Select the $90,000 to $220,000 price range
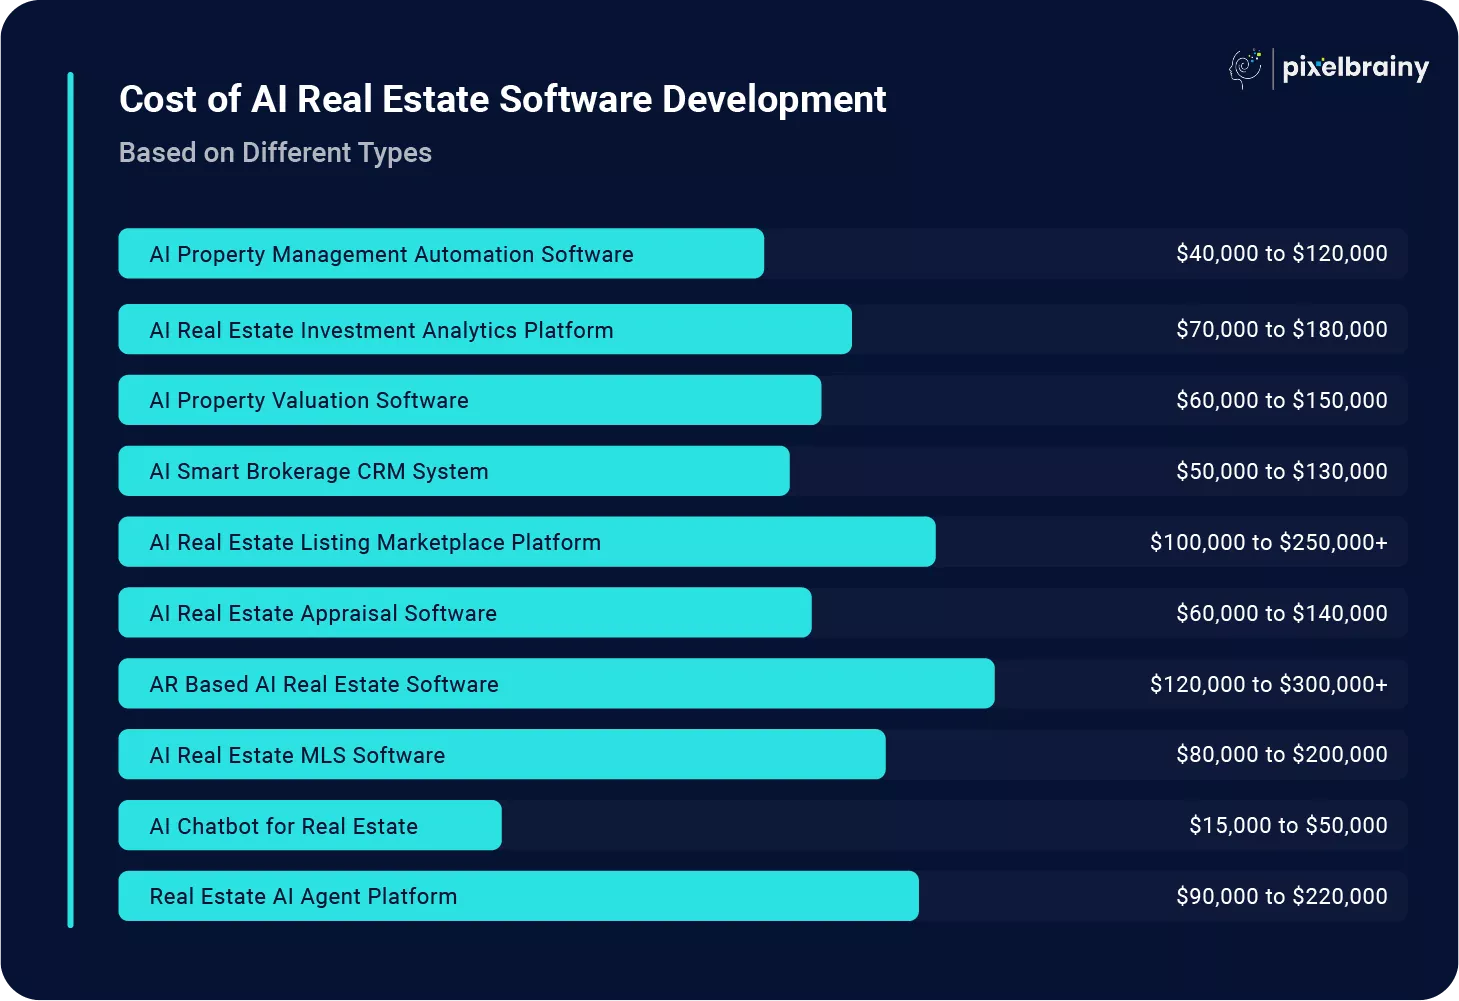The width and height of the screenshot is (1459, 1001). click(1281, 897)
